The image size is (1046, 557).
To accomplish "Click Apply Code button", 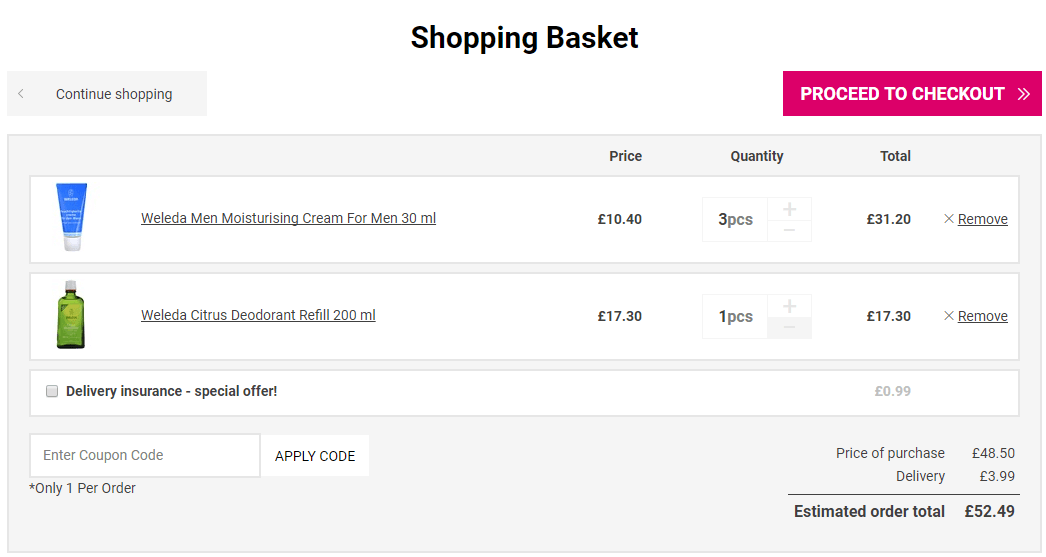I will pos(315,456).
